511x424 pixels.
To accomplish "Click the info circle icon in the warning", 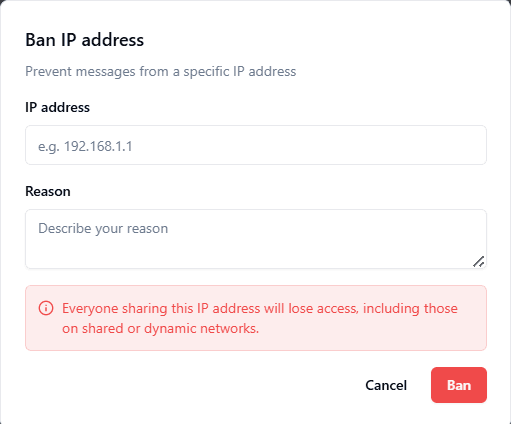I will (46, 308).
